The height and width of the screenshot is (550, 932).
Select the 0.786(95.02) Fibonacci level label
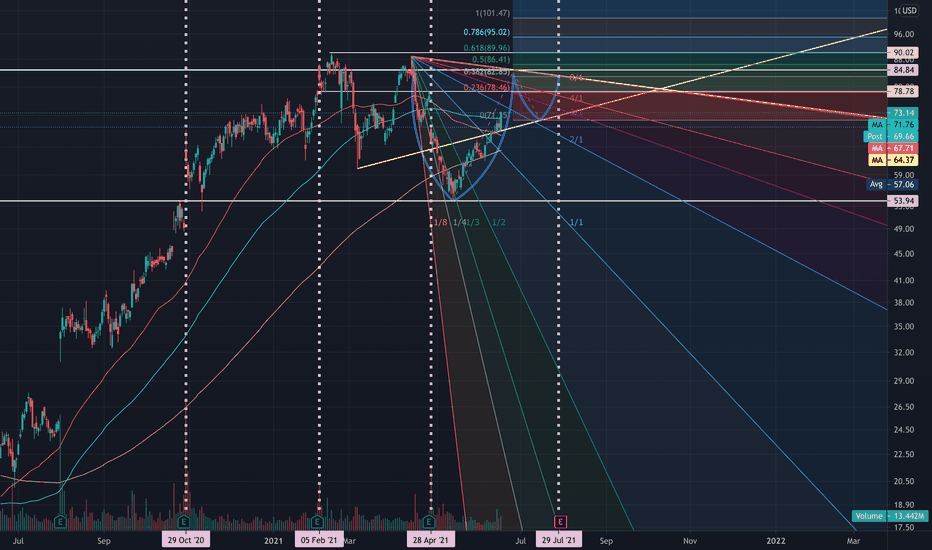pos(487,32)
